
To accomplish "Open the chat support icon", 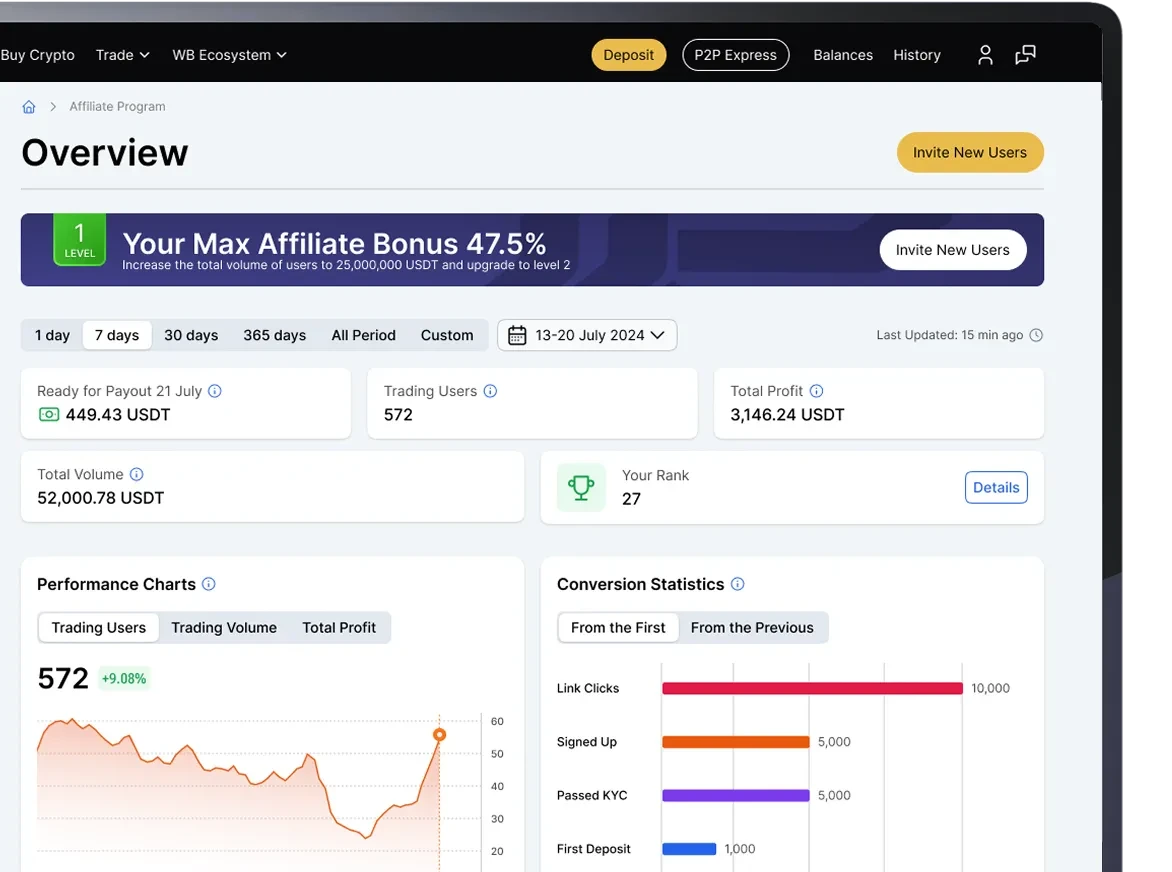I will [x=1026, y=55].
